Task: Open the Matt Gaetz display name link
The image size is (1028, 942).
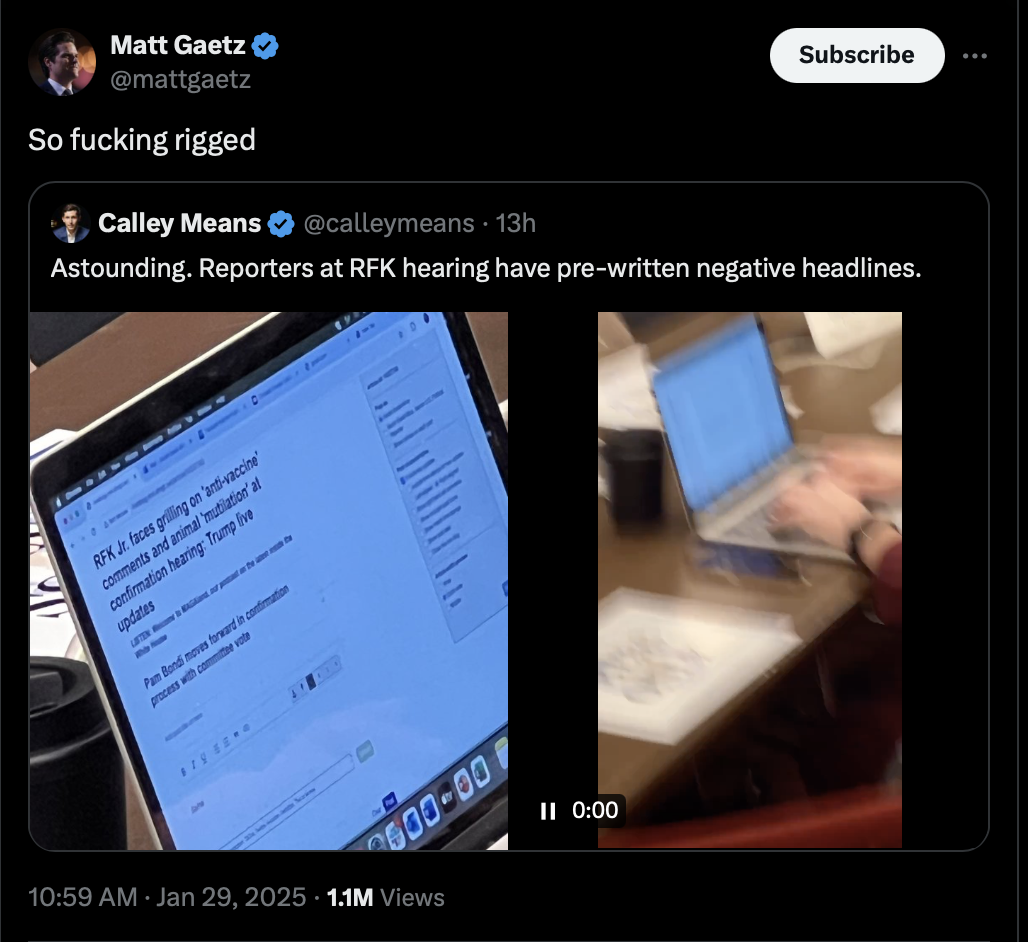Action: pos(178,45)
